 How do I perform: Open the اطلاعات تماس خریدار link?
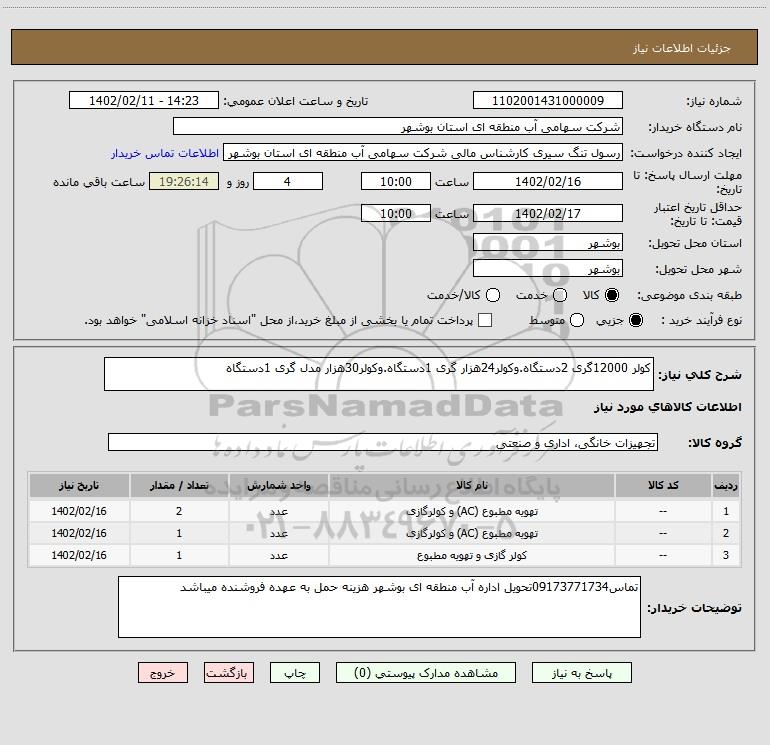[165, 153]
